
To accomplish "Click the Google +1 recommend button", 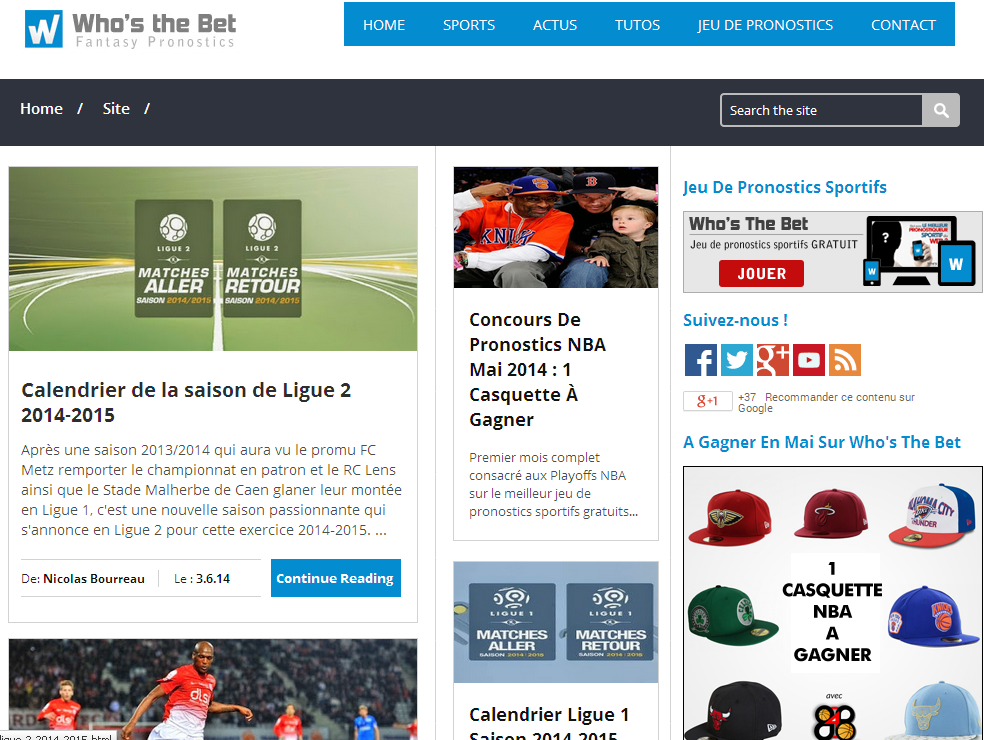I will [708, 401].
